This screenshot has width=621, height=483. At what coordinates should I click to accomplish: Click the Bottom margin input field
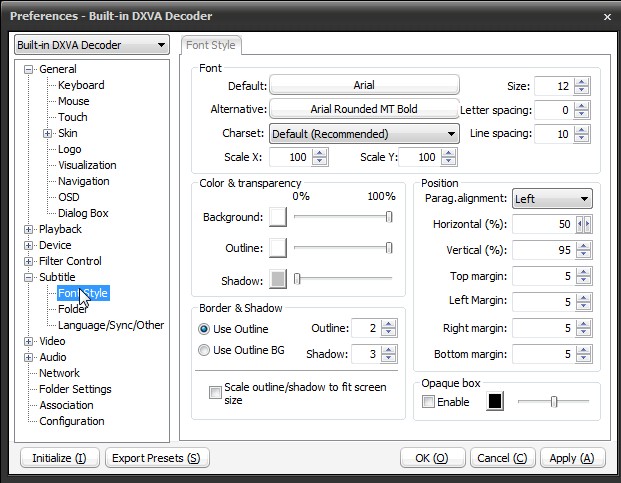click(544, 354)
